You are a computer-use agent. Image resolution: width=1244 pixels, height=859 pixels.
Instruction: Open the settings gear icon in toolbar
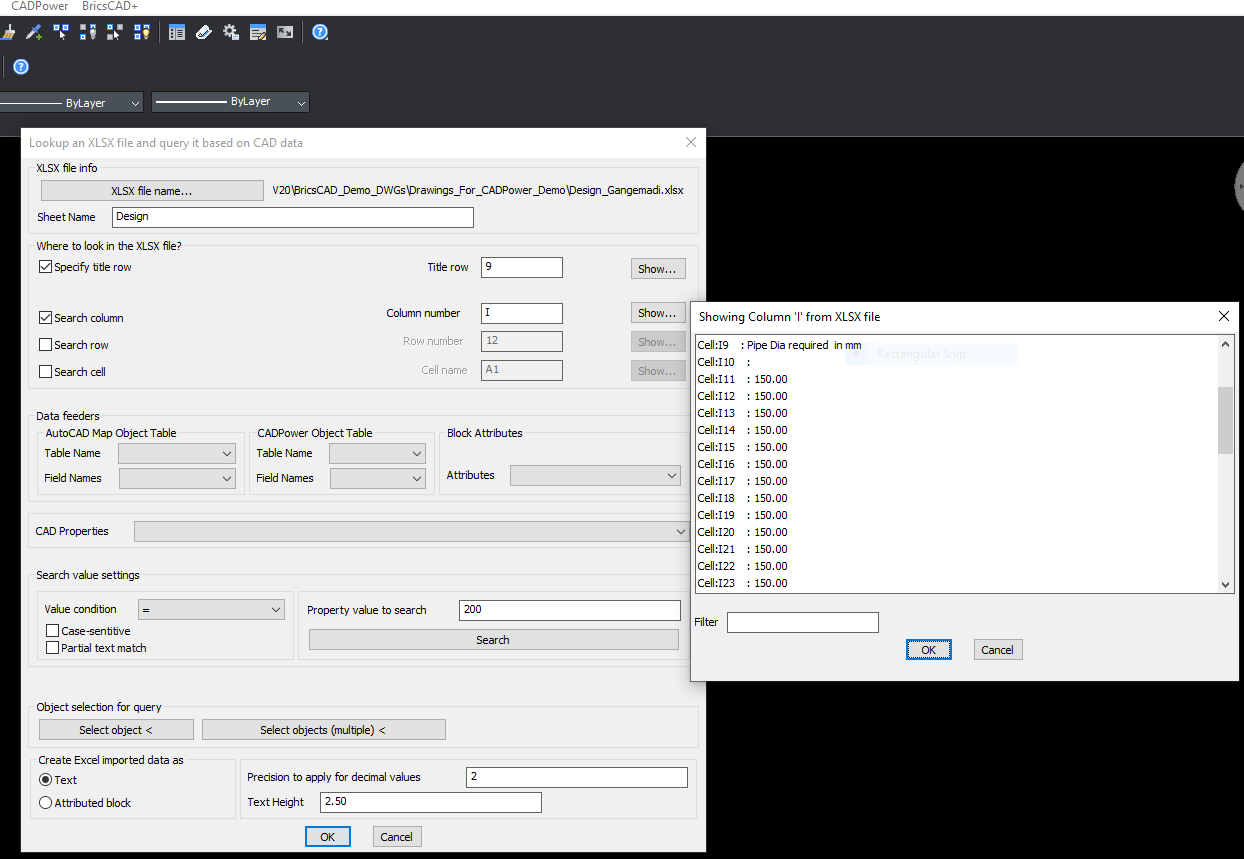(x=231, y=32)
